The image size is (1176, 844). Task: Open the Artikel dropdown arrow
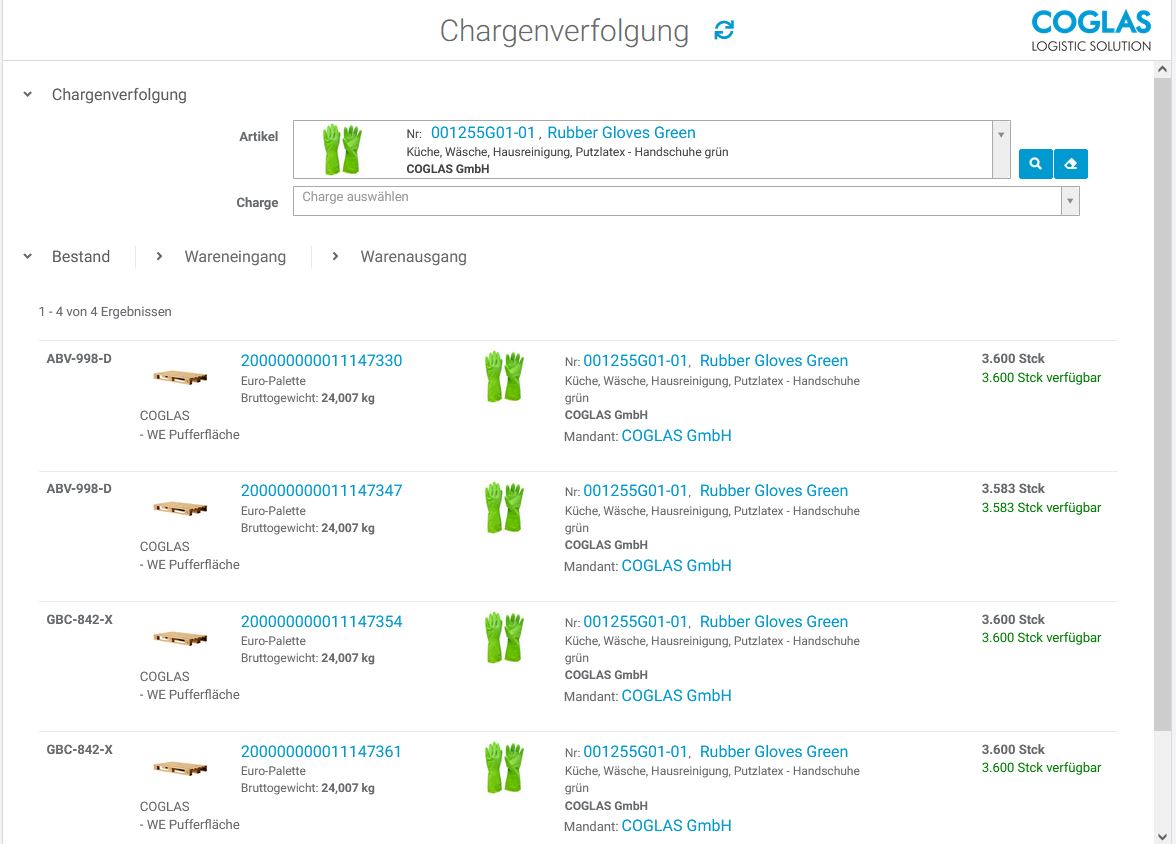[1001, 134]
